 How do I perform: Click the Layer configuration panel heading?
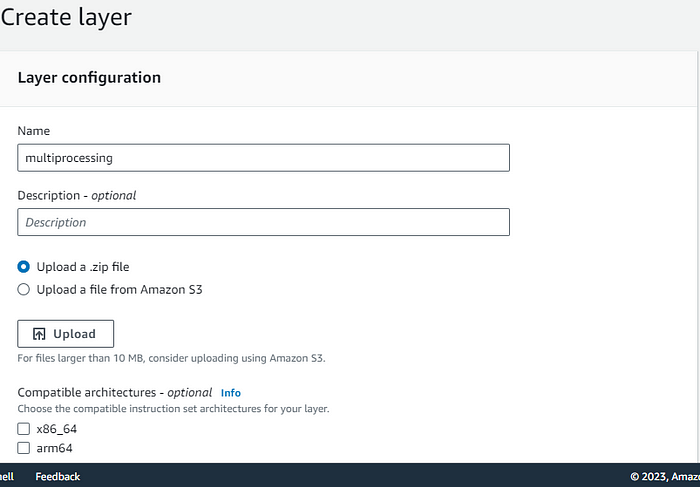pos(89,78)
